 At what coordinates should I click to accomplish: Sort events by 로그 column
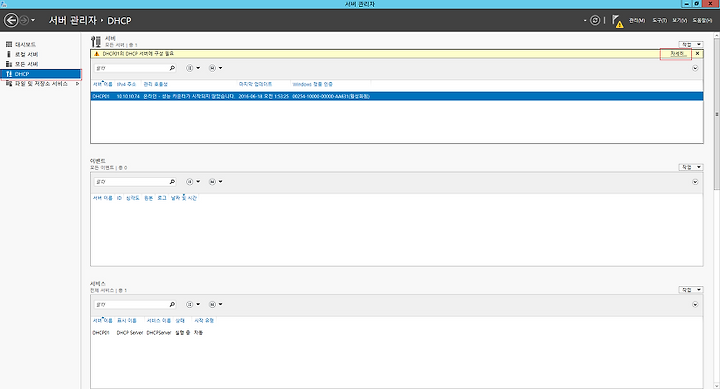162,198
